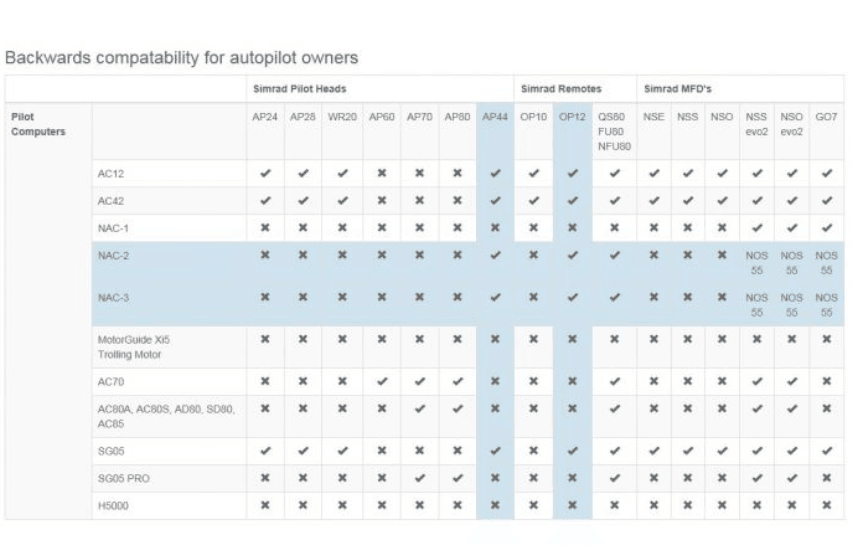Click the NAC-2 checkmark in AP44 column

click(x=495, y=255)
